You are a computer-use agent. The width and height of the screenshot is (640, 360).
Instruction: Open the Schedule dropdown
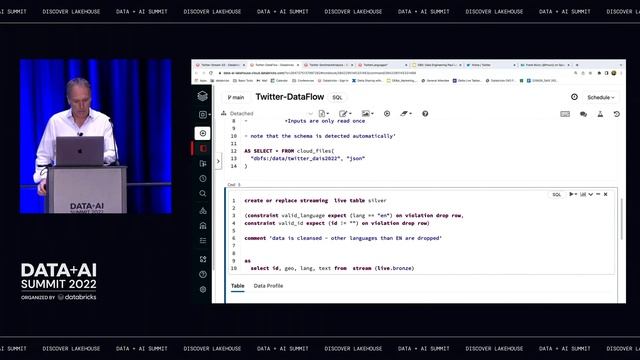click(x=600, y=98)
